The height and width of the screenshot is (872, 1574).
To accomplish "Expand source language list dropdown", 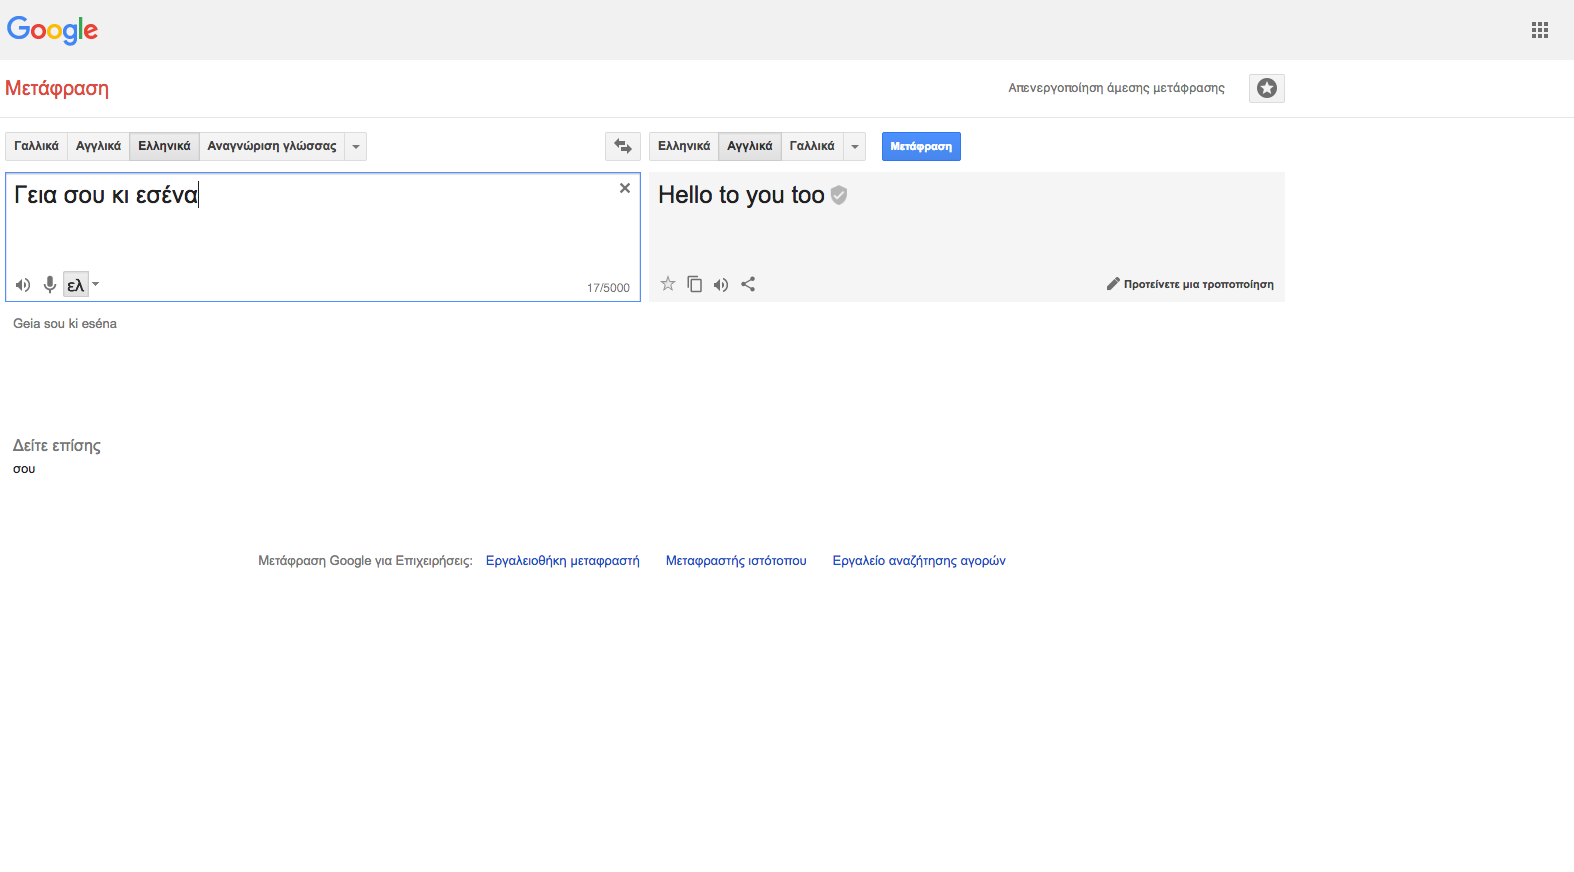I will coord(356,147).
